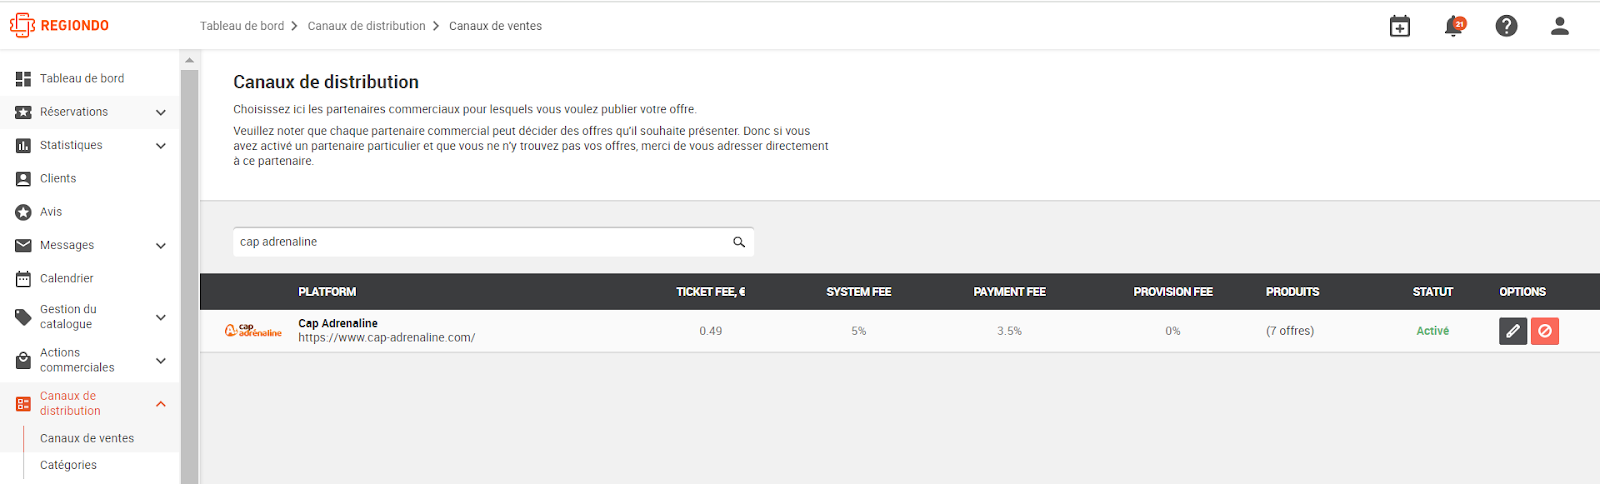Click the PLATFORM column header
1600x484 pixels.
pos(327,292)
